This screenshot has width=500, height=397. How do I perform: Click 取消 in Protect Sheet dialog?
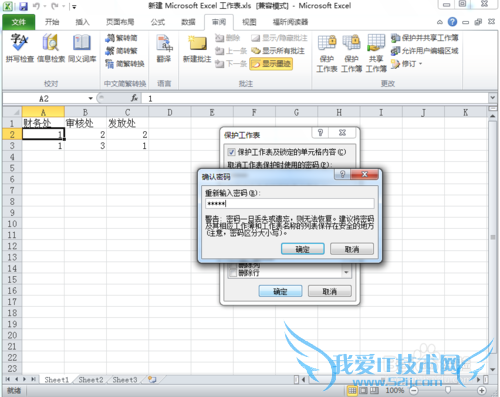click(x=329, y=292)
